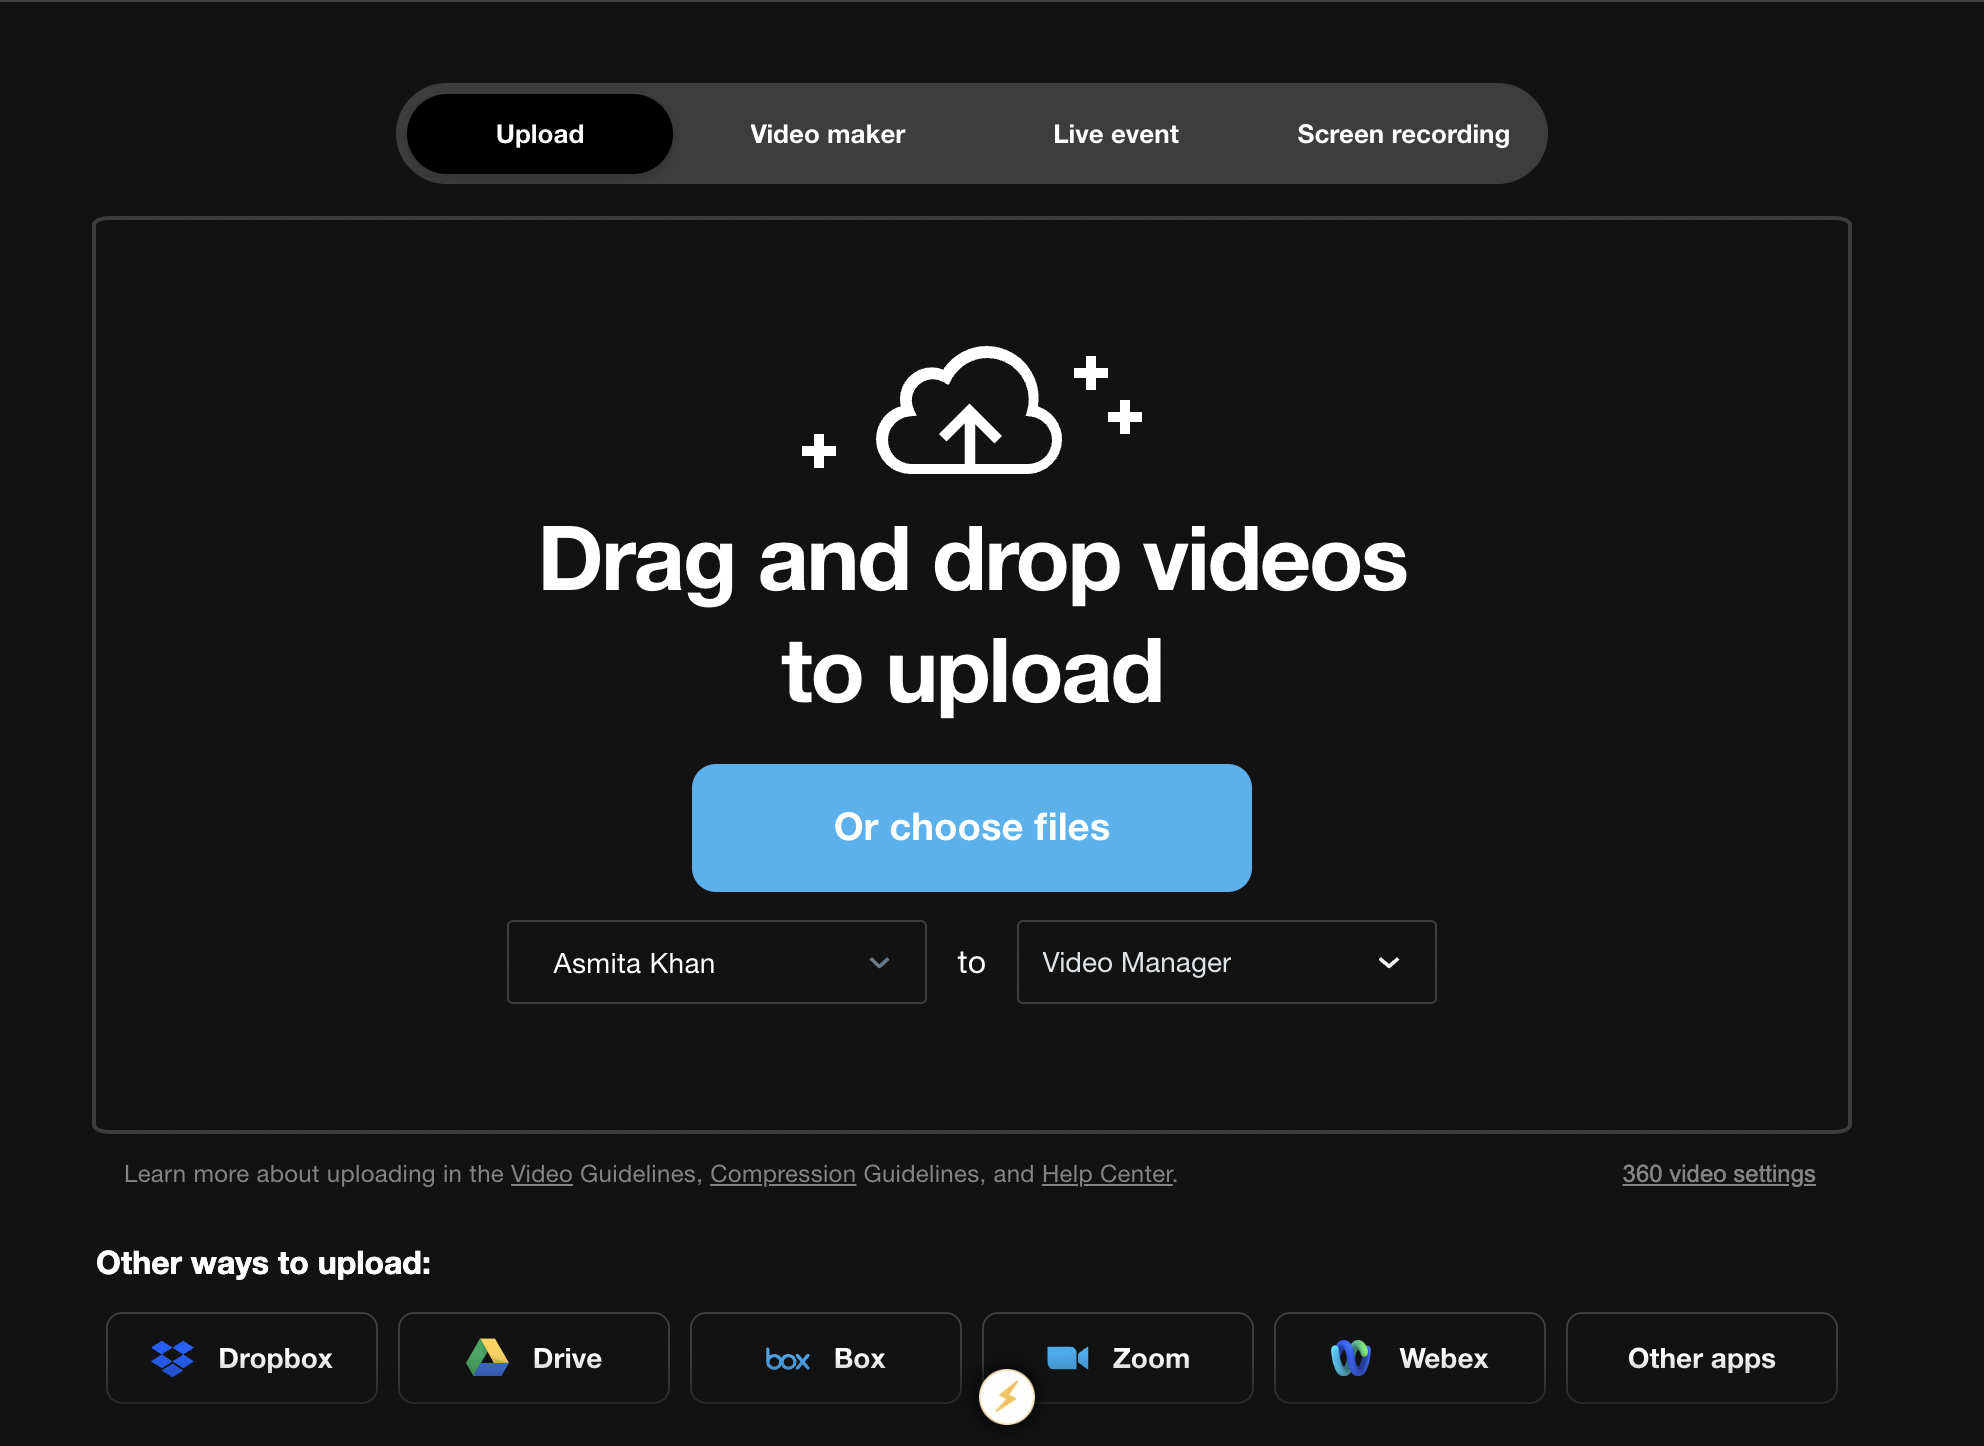The height and width of the screenshot is (1446, 1984).
Task: Click the Or choose files button
Action: pyautogui.click(x=970, y=827)
